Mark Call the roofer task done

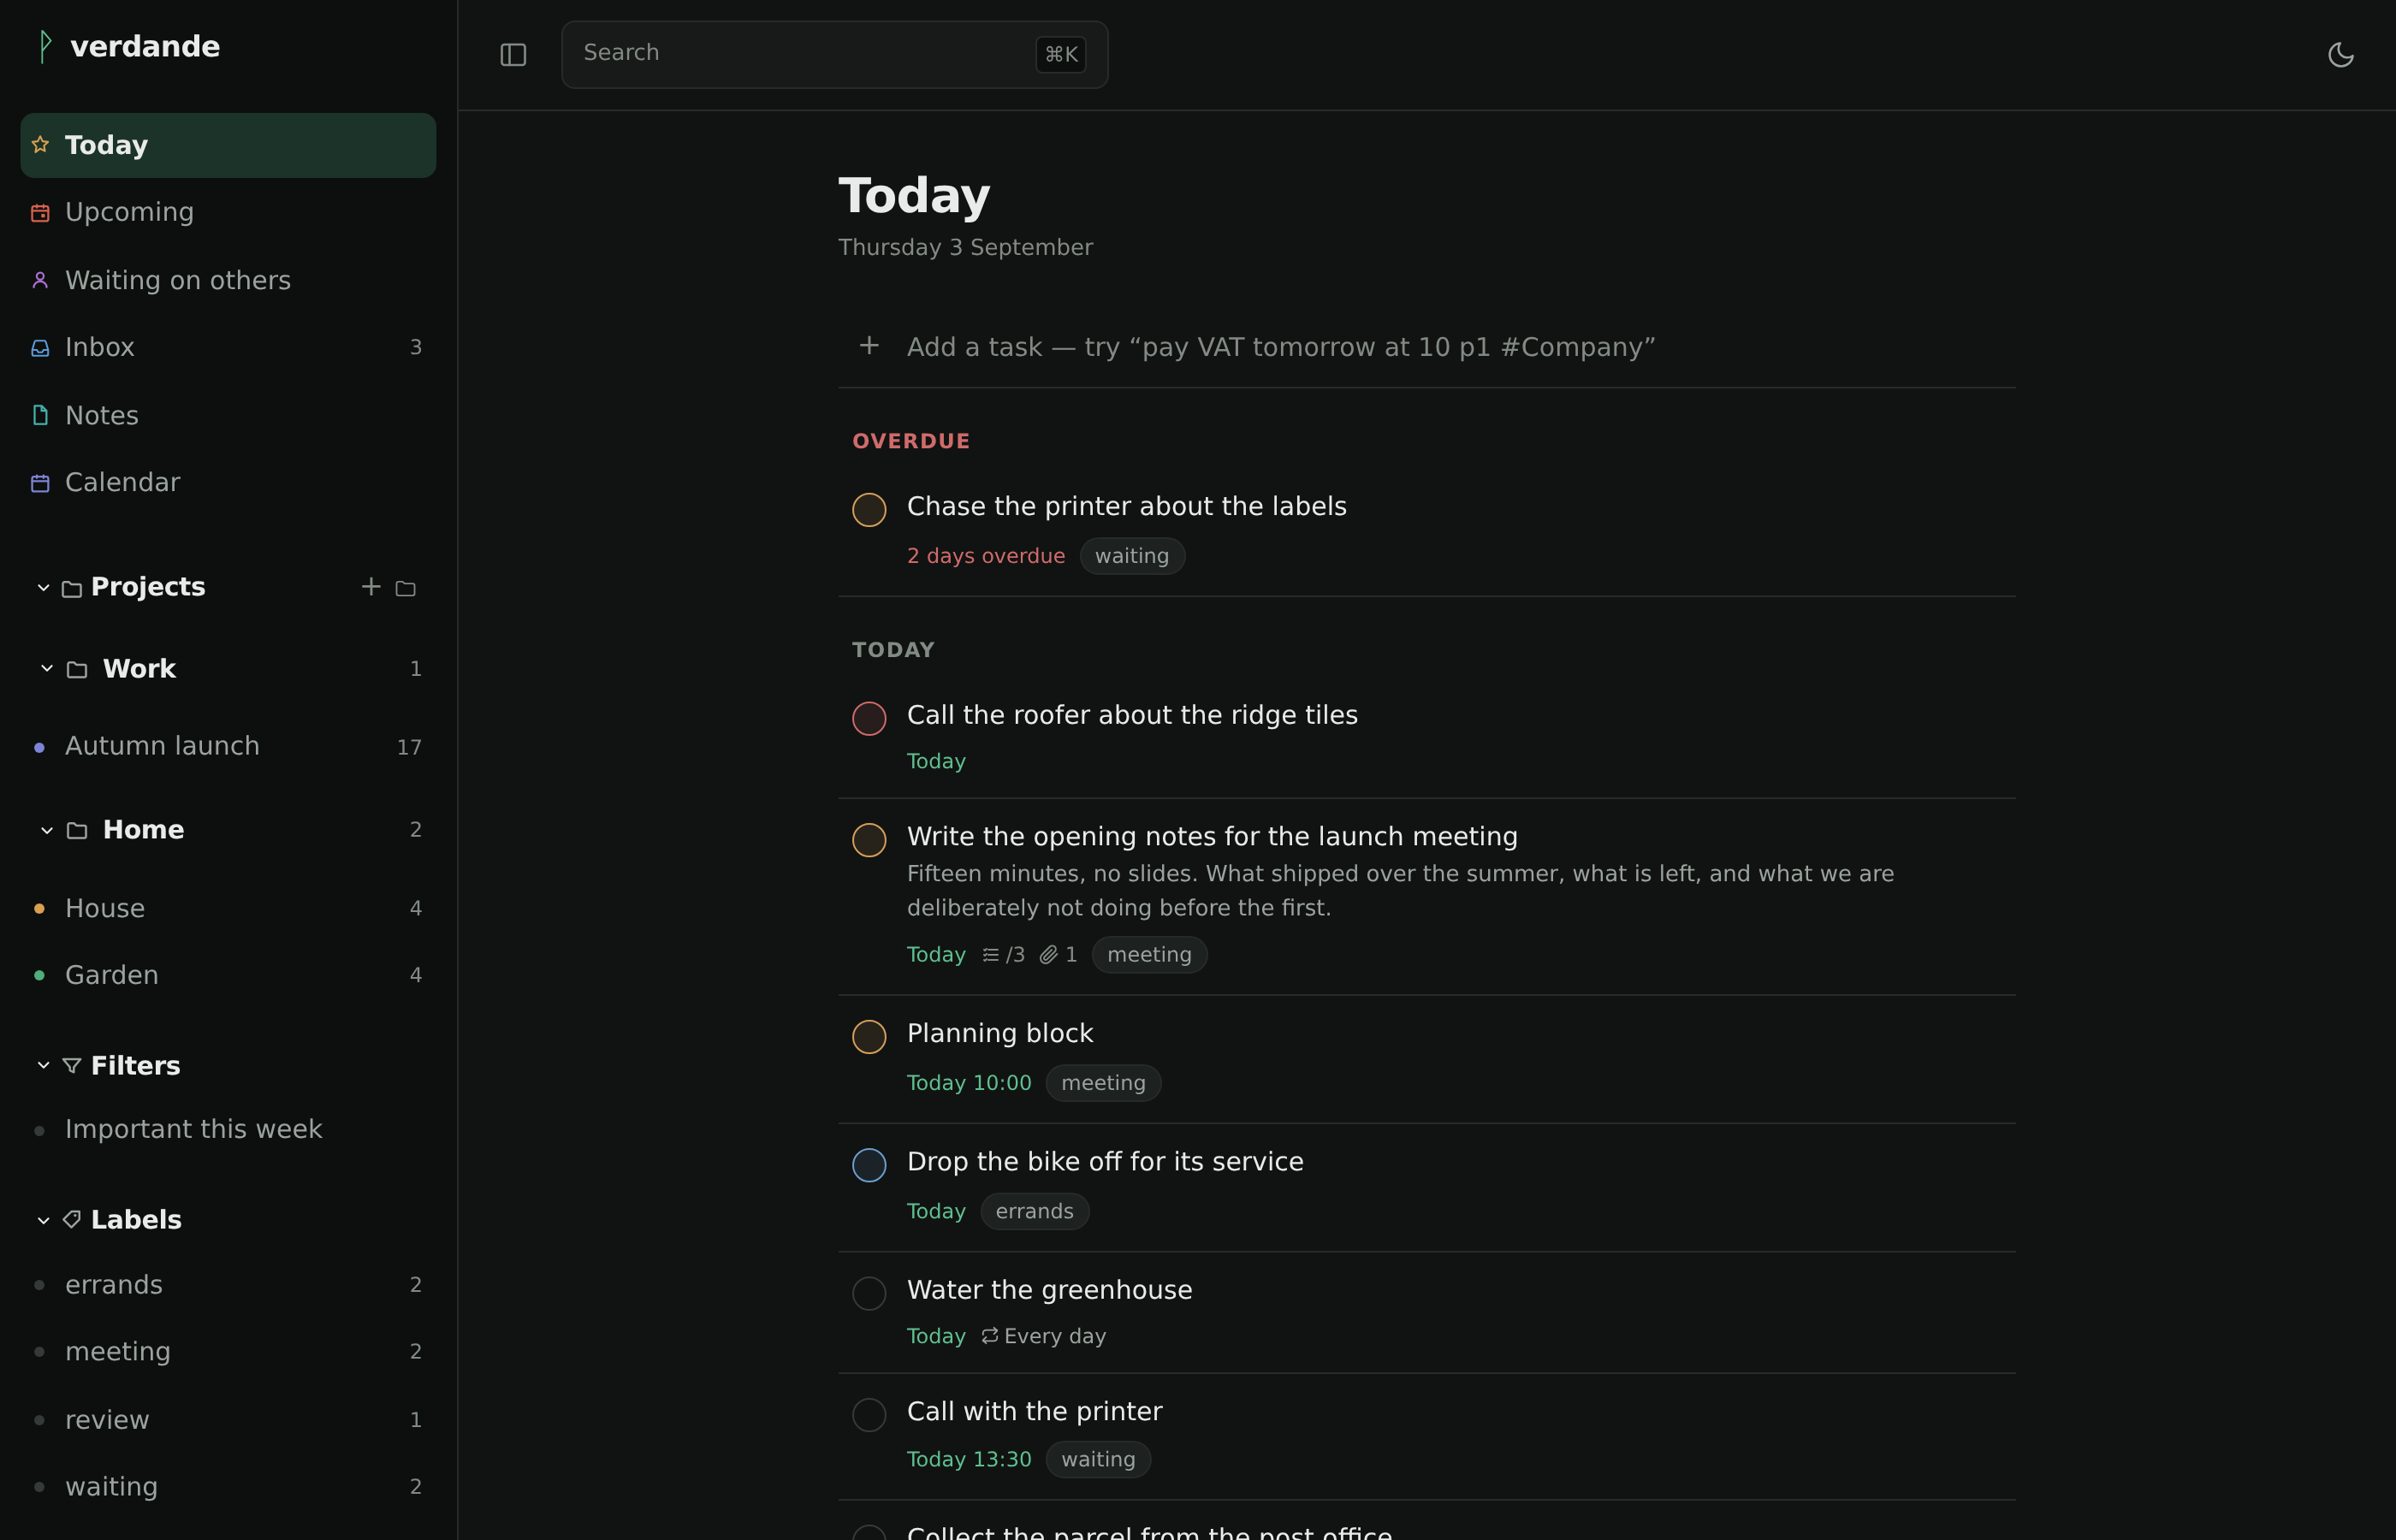pos(869,718)
